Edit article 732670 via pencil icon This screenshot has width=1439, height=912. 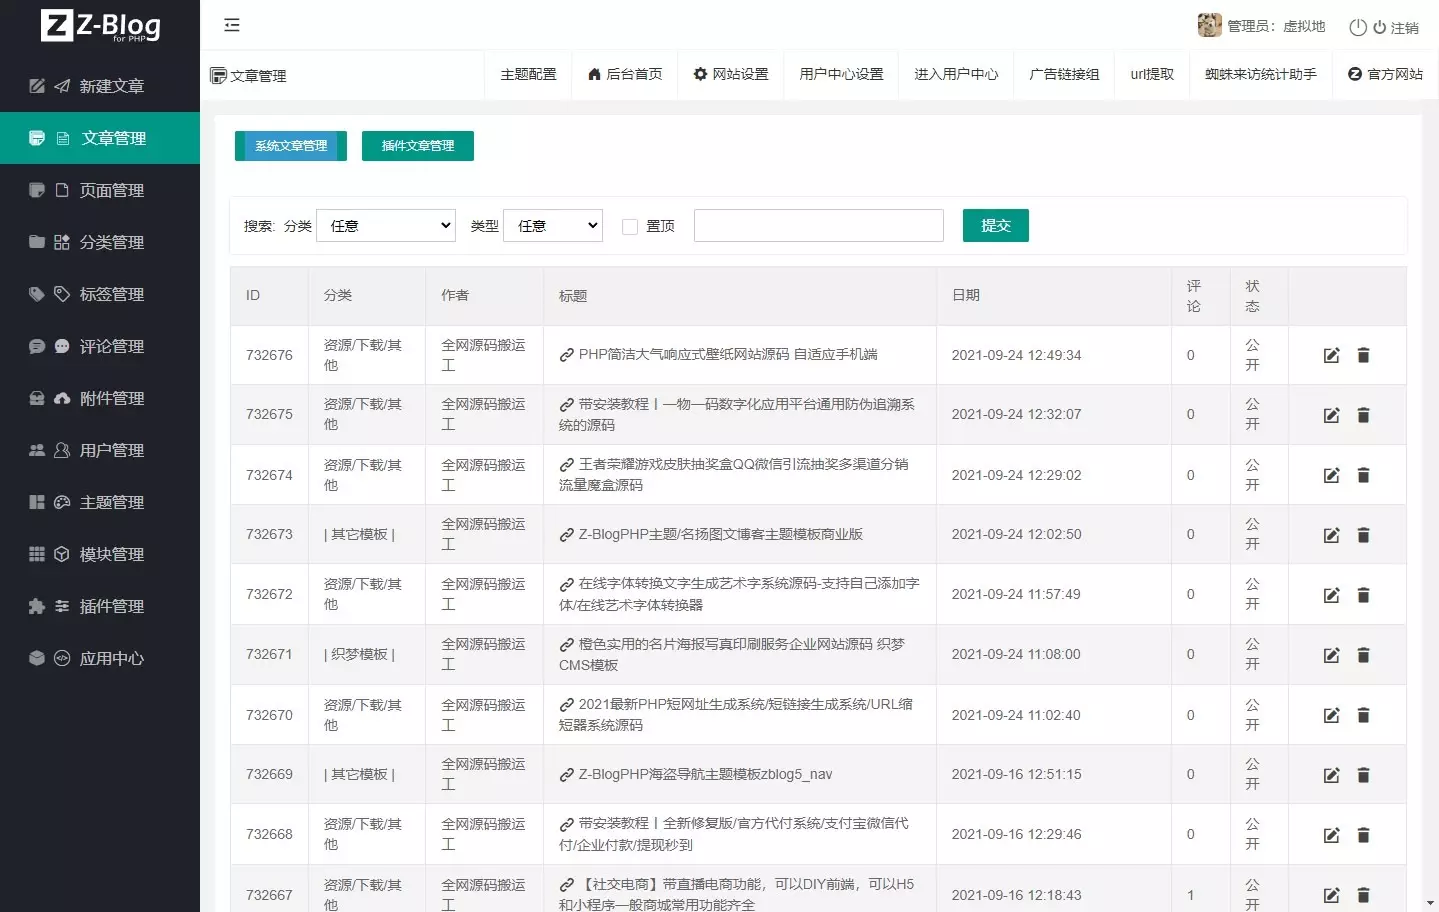(x=1331, y=715)
